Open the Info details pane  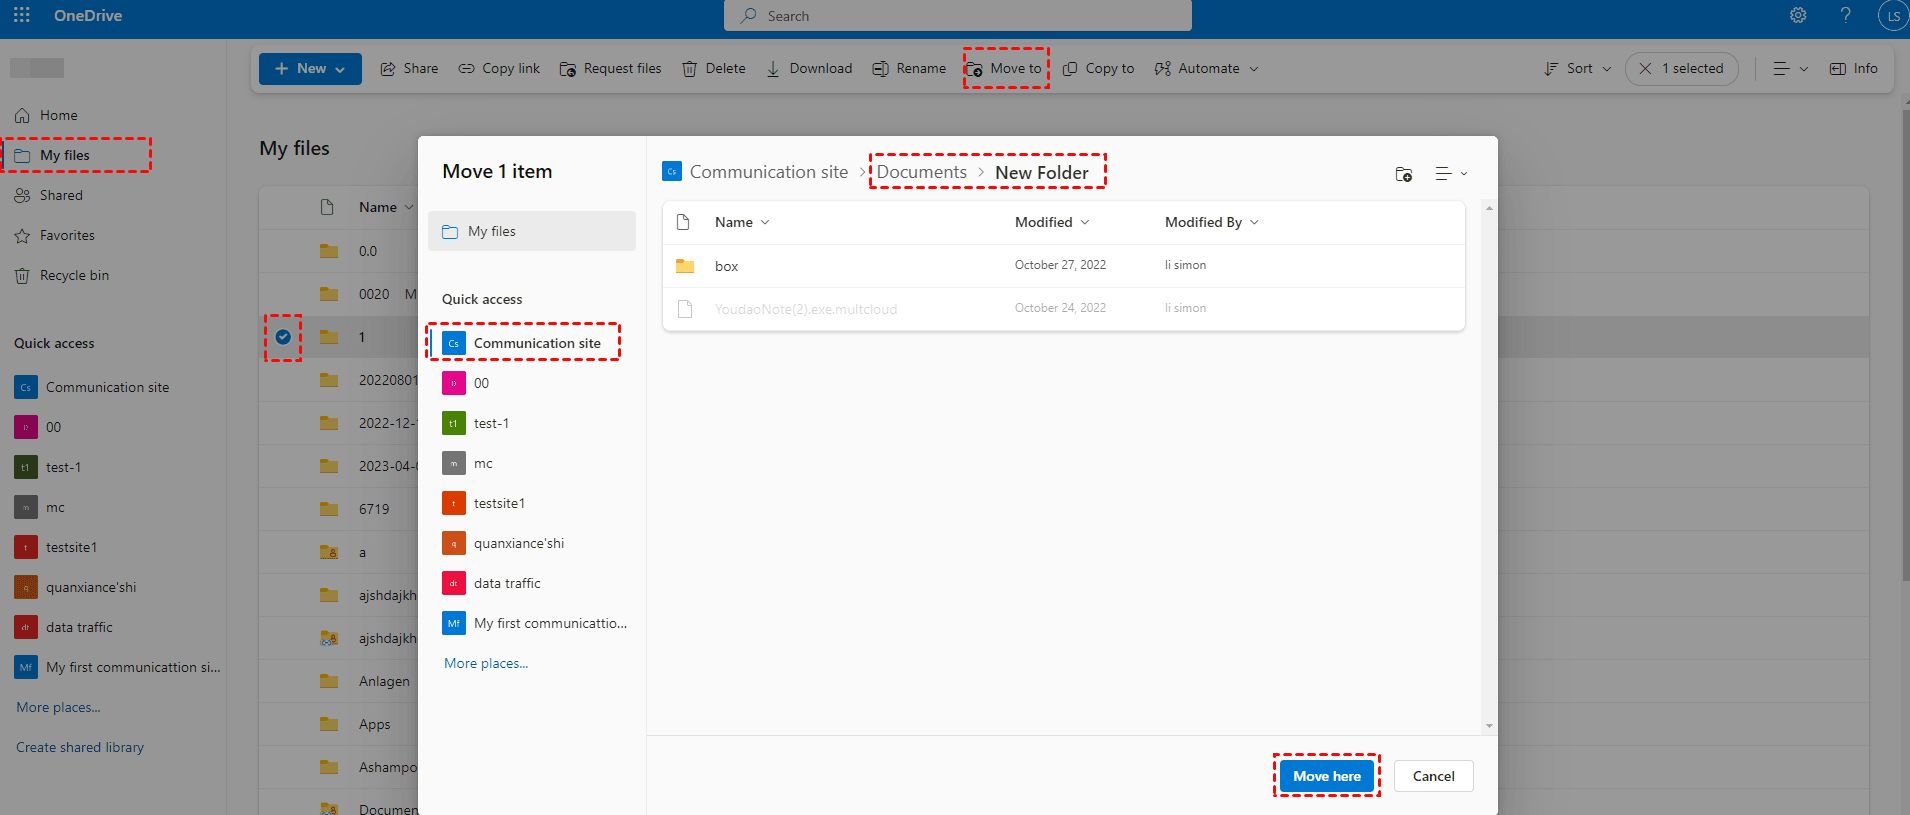click(x=1853, y=69)
